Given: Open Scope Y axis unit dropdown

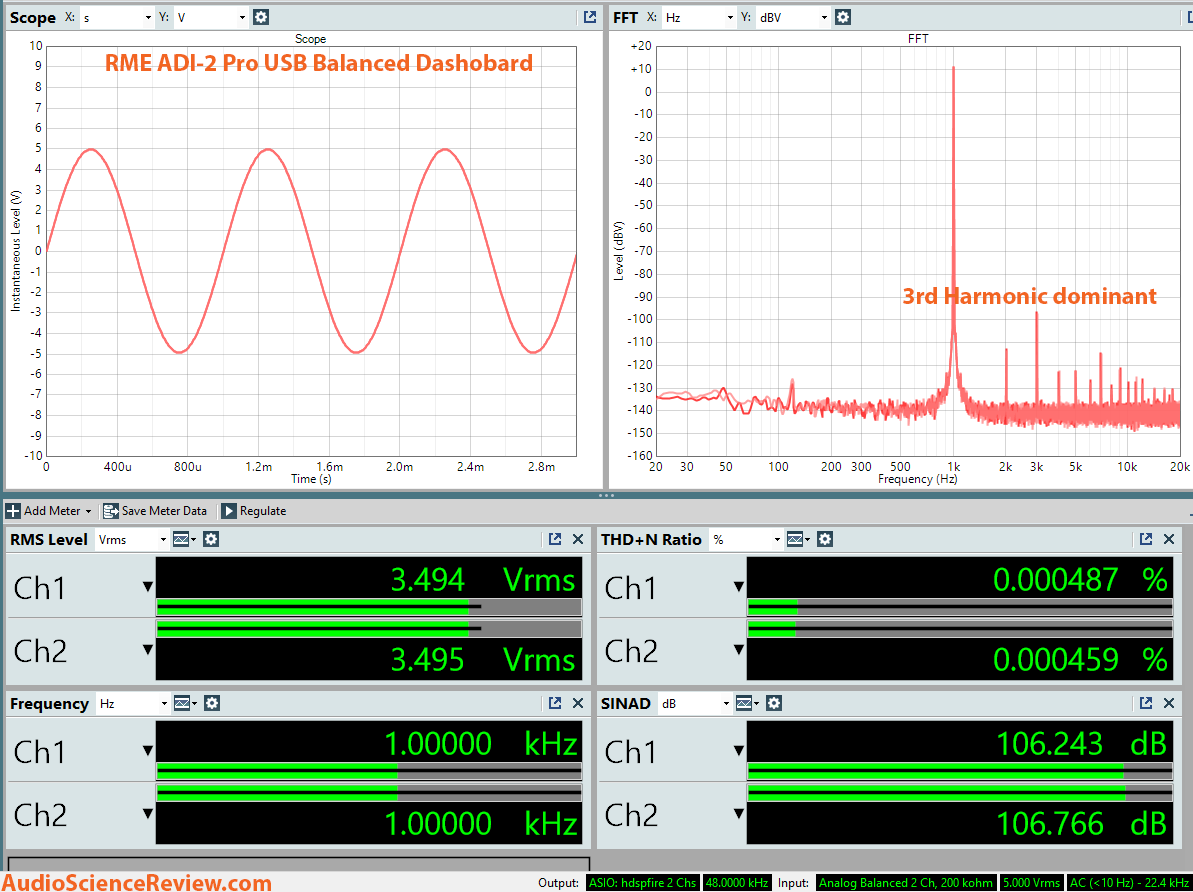Looking at the screenshot, I should click(211, 17).
